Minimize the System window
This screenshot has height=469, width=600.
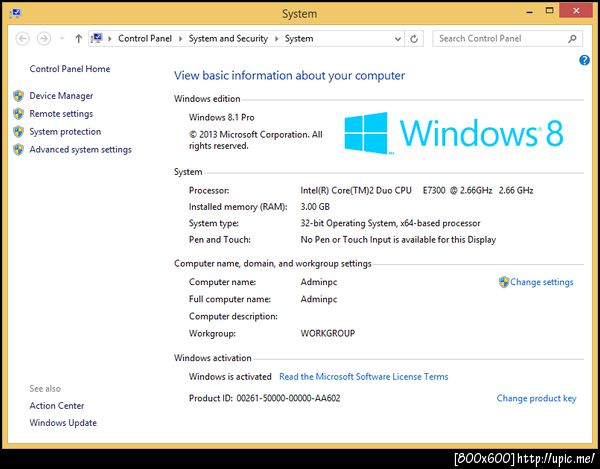(x=530, y=11)
